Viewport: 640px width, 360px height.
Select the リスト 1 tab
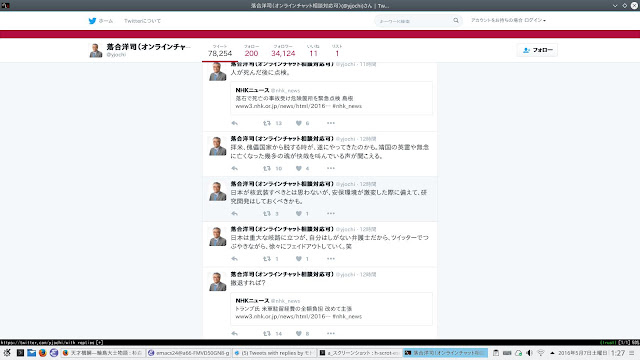[337, 51]
